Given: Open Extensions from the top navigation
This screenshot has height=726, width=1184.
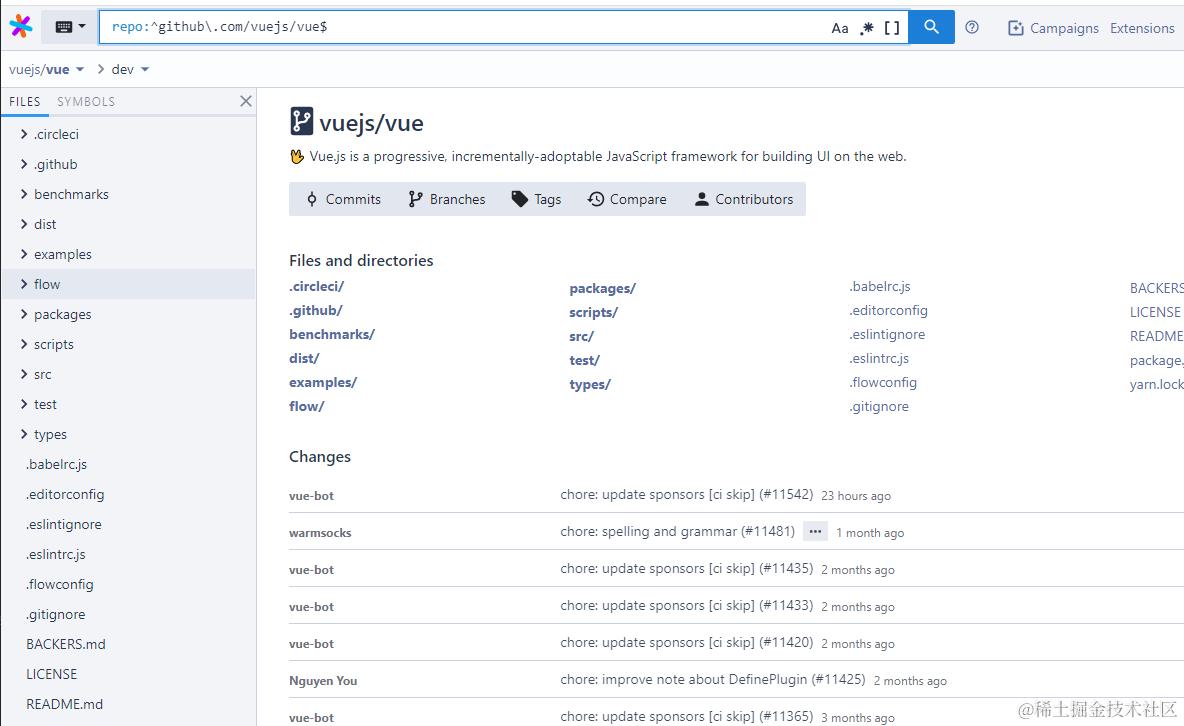Looking at the screenshot, I should (1142, 28).
